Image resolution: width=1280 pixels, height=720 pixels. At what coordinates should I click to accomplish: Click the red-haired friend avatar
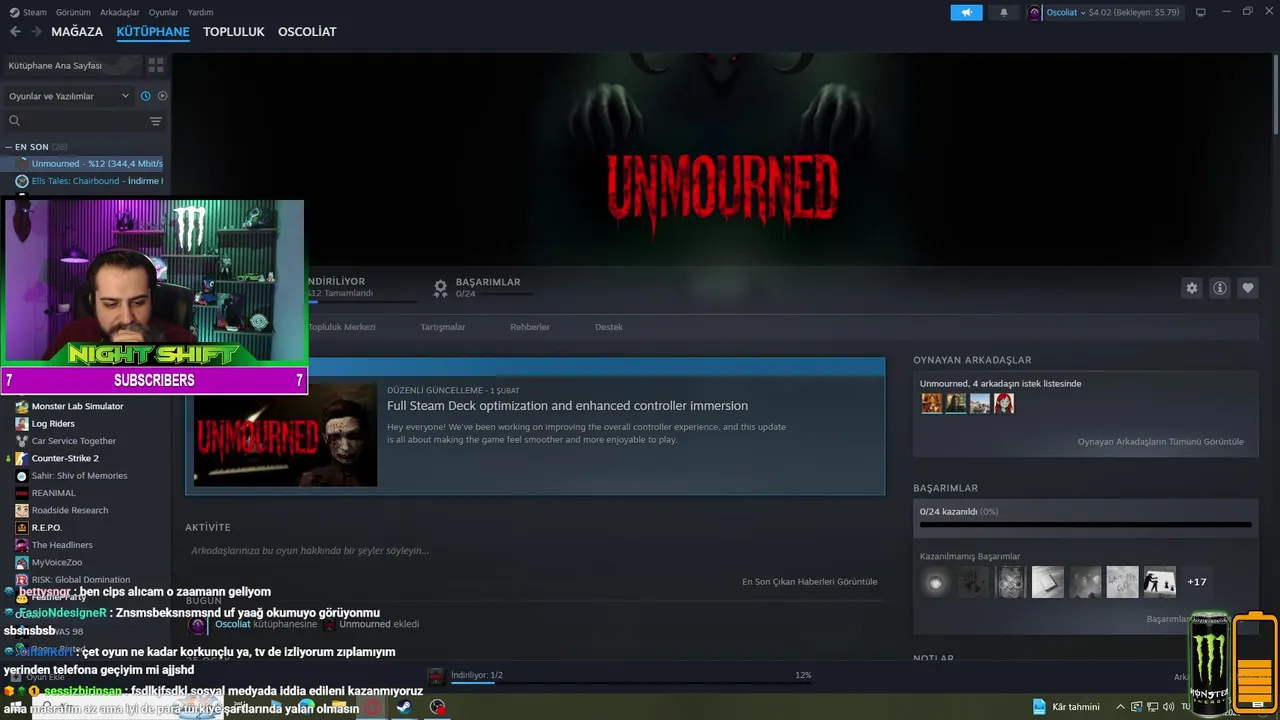[1004, 403]
